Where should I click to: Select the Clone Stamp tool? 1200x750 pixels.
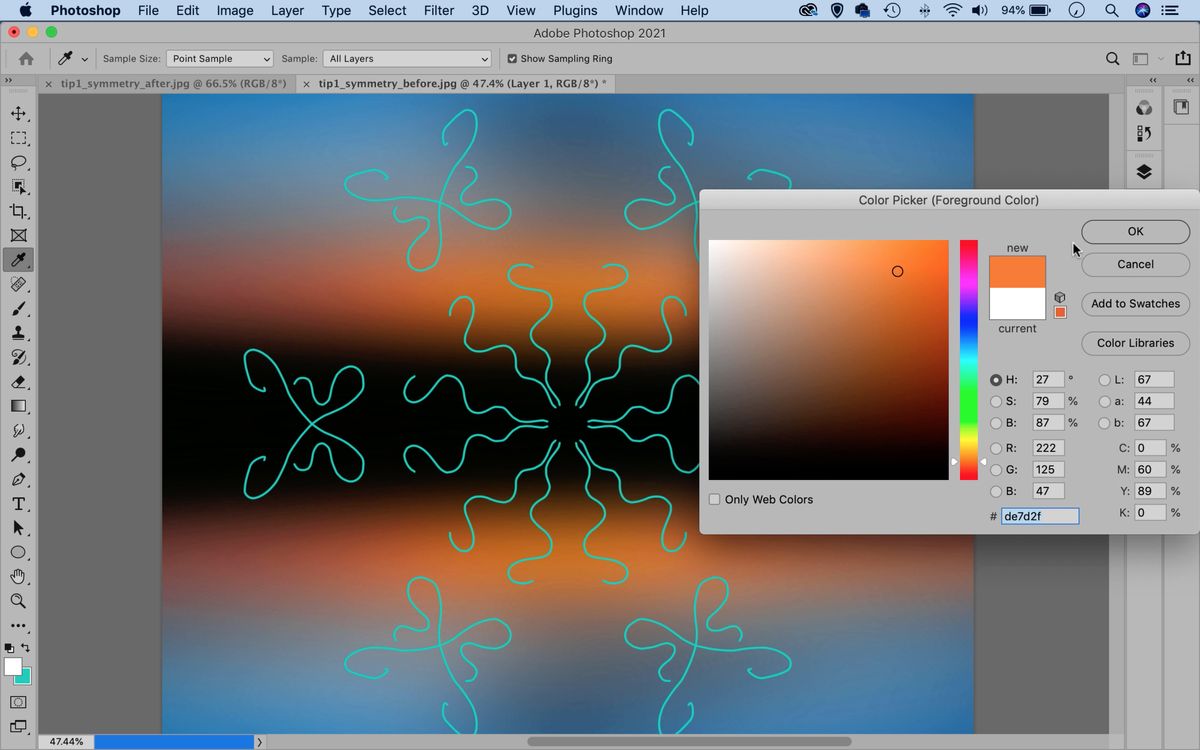[18, 332]
